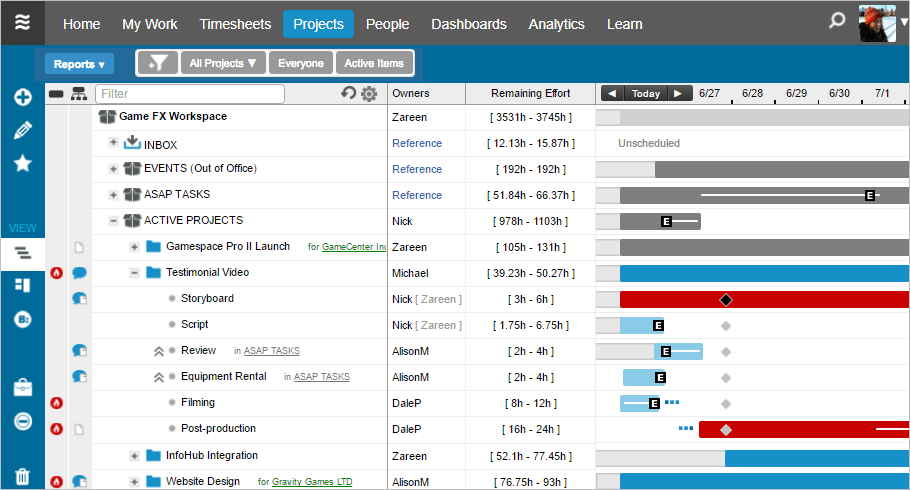The image size is (910, 490).
Task: Toggle the Active Items filter button
Action: point(374,63)
